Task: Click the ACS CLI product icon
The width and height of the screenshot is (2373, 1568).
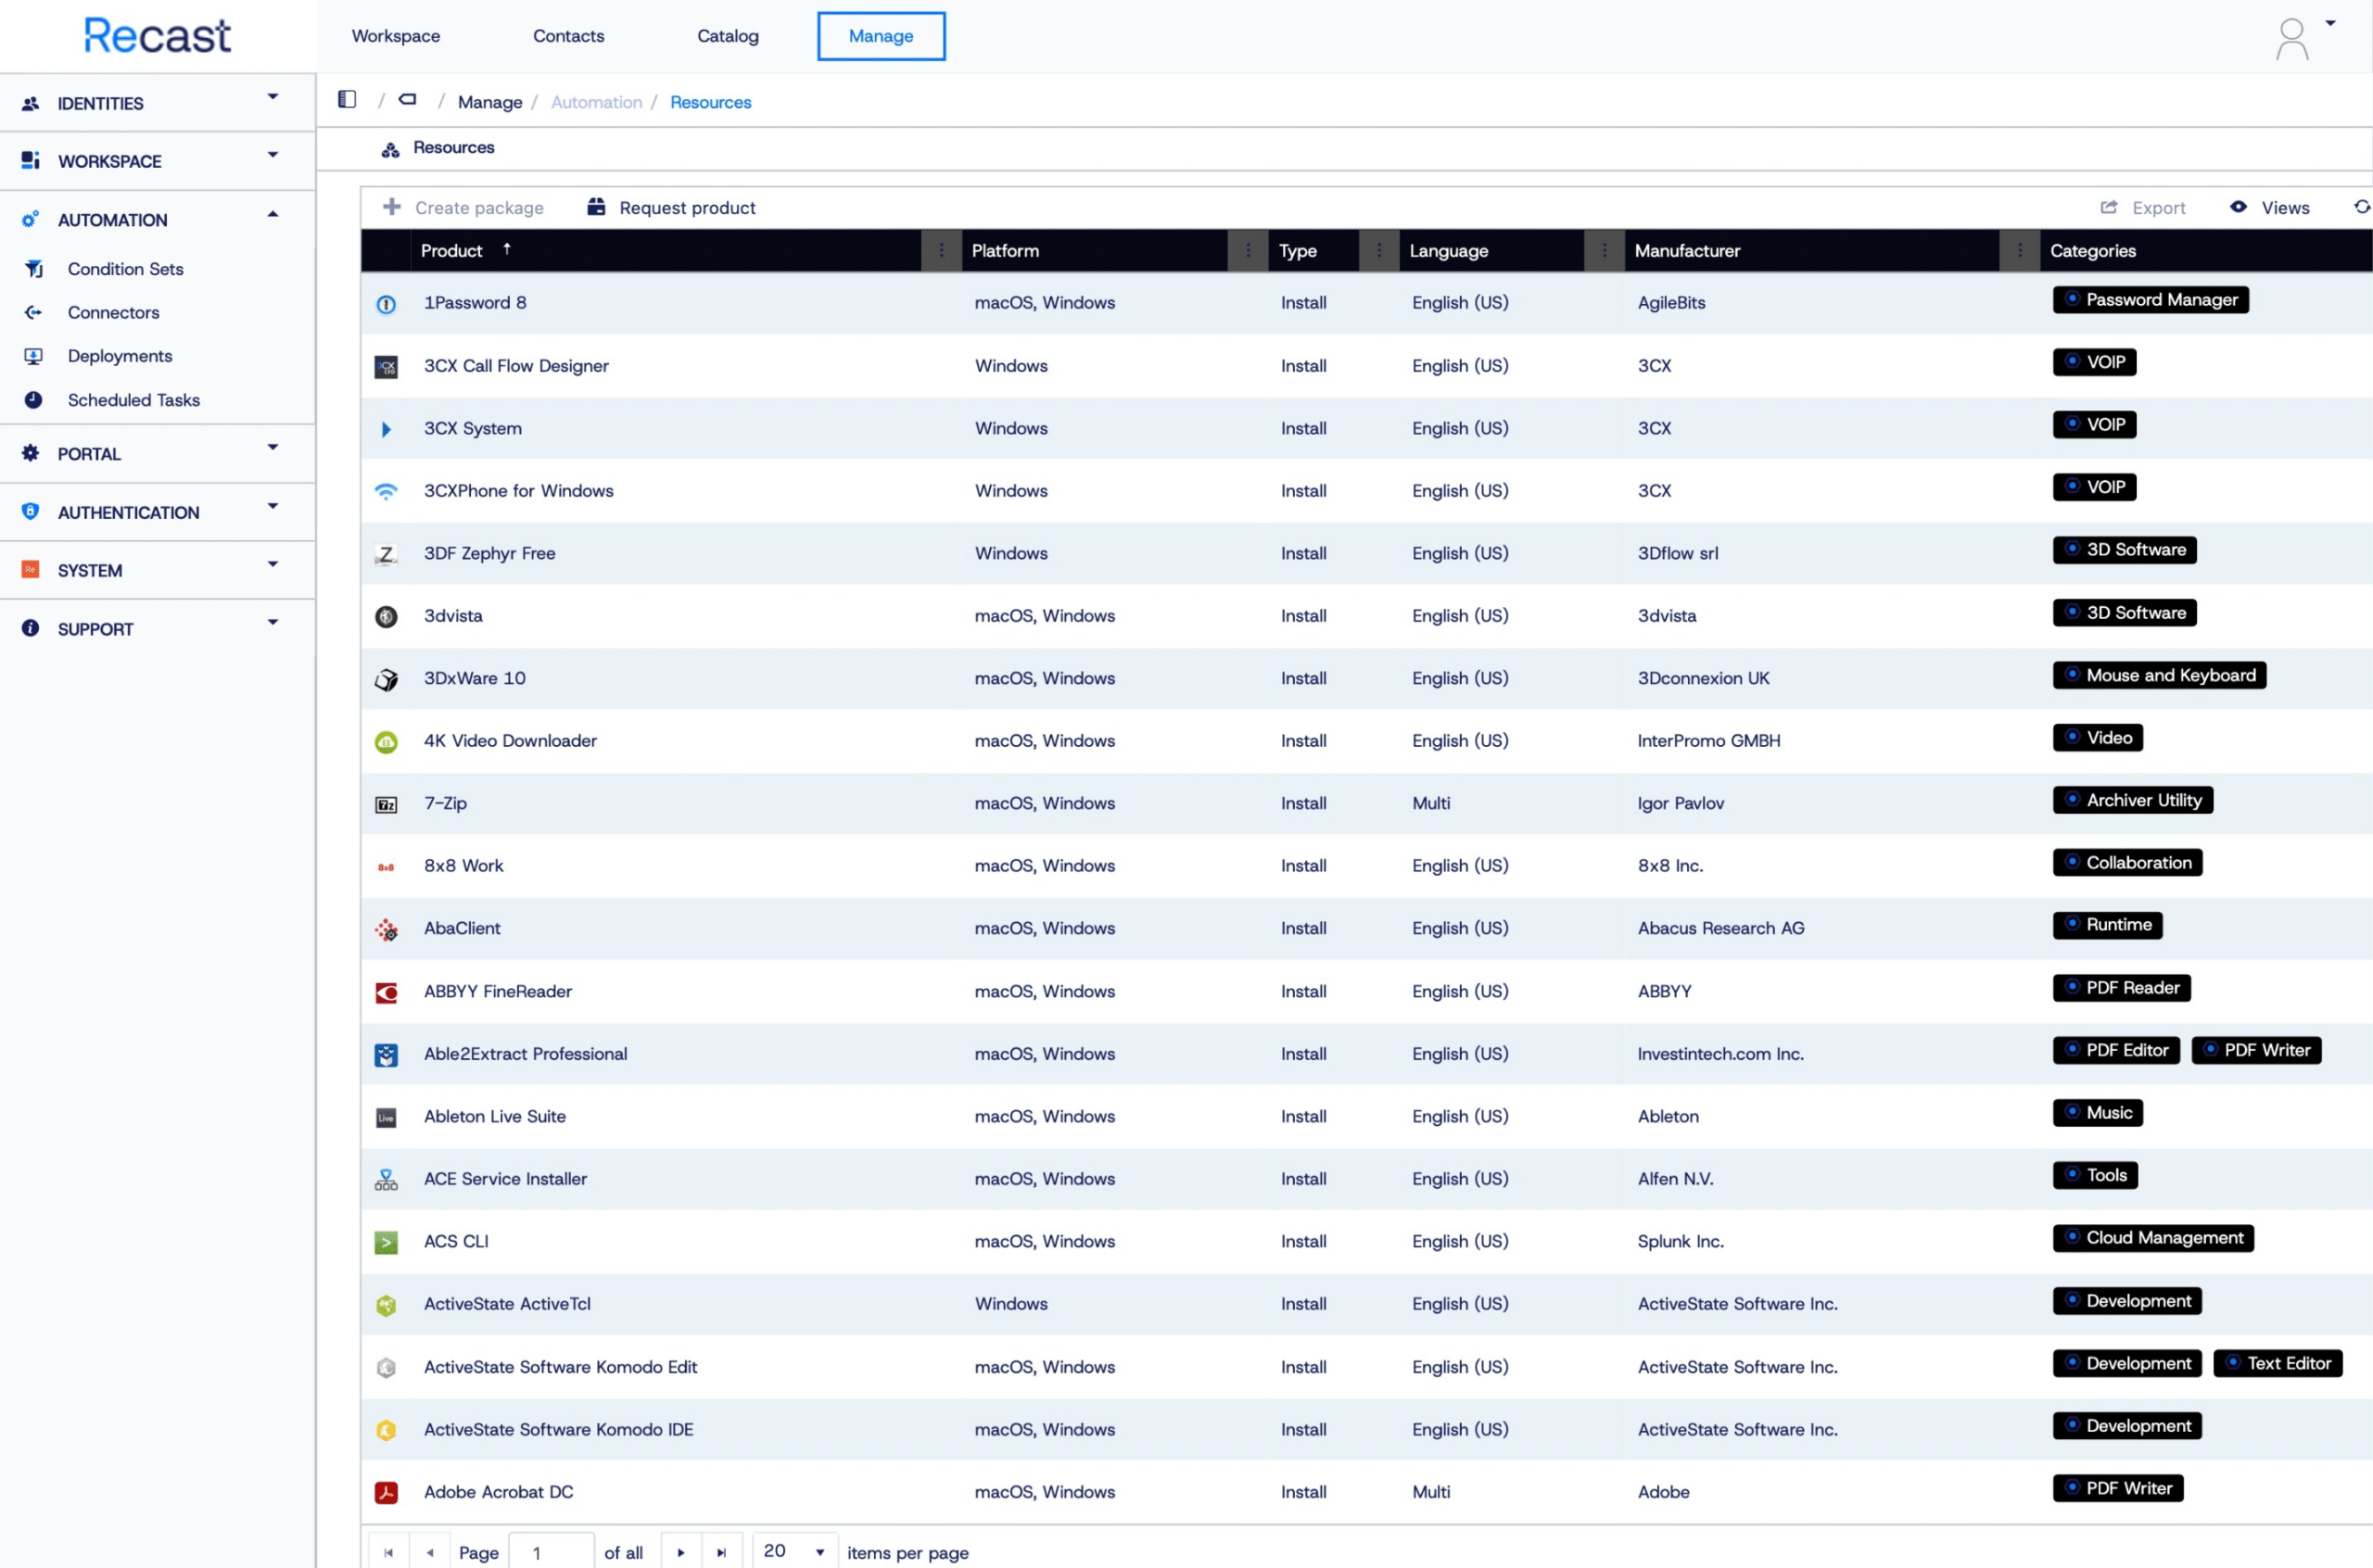Action: (x=386, y=1243)
